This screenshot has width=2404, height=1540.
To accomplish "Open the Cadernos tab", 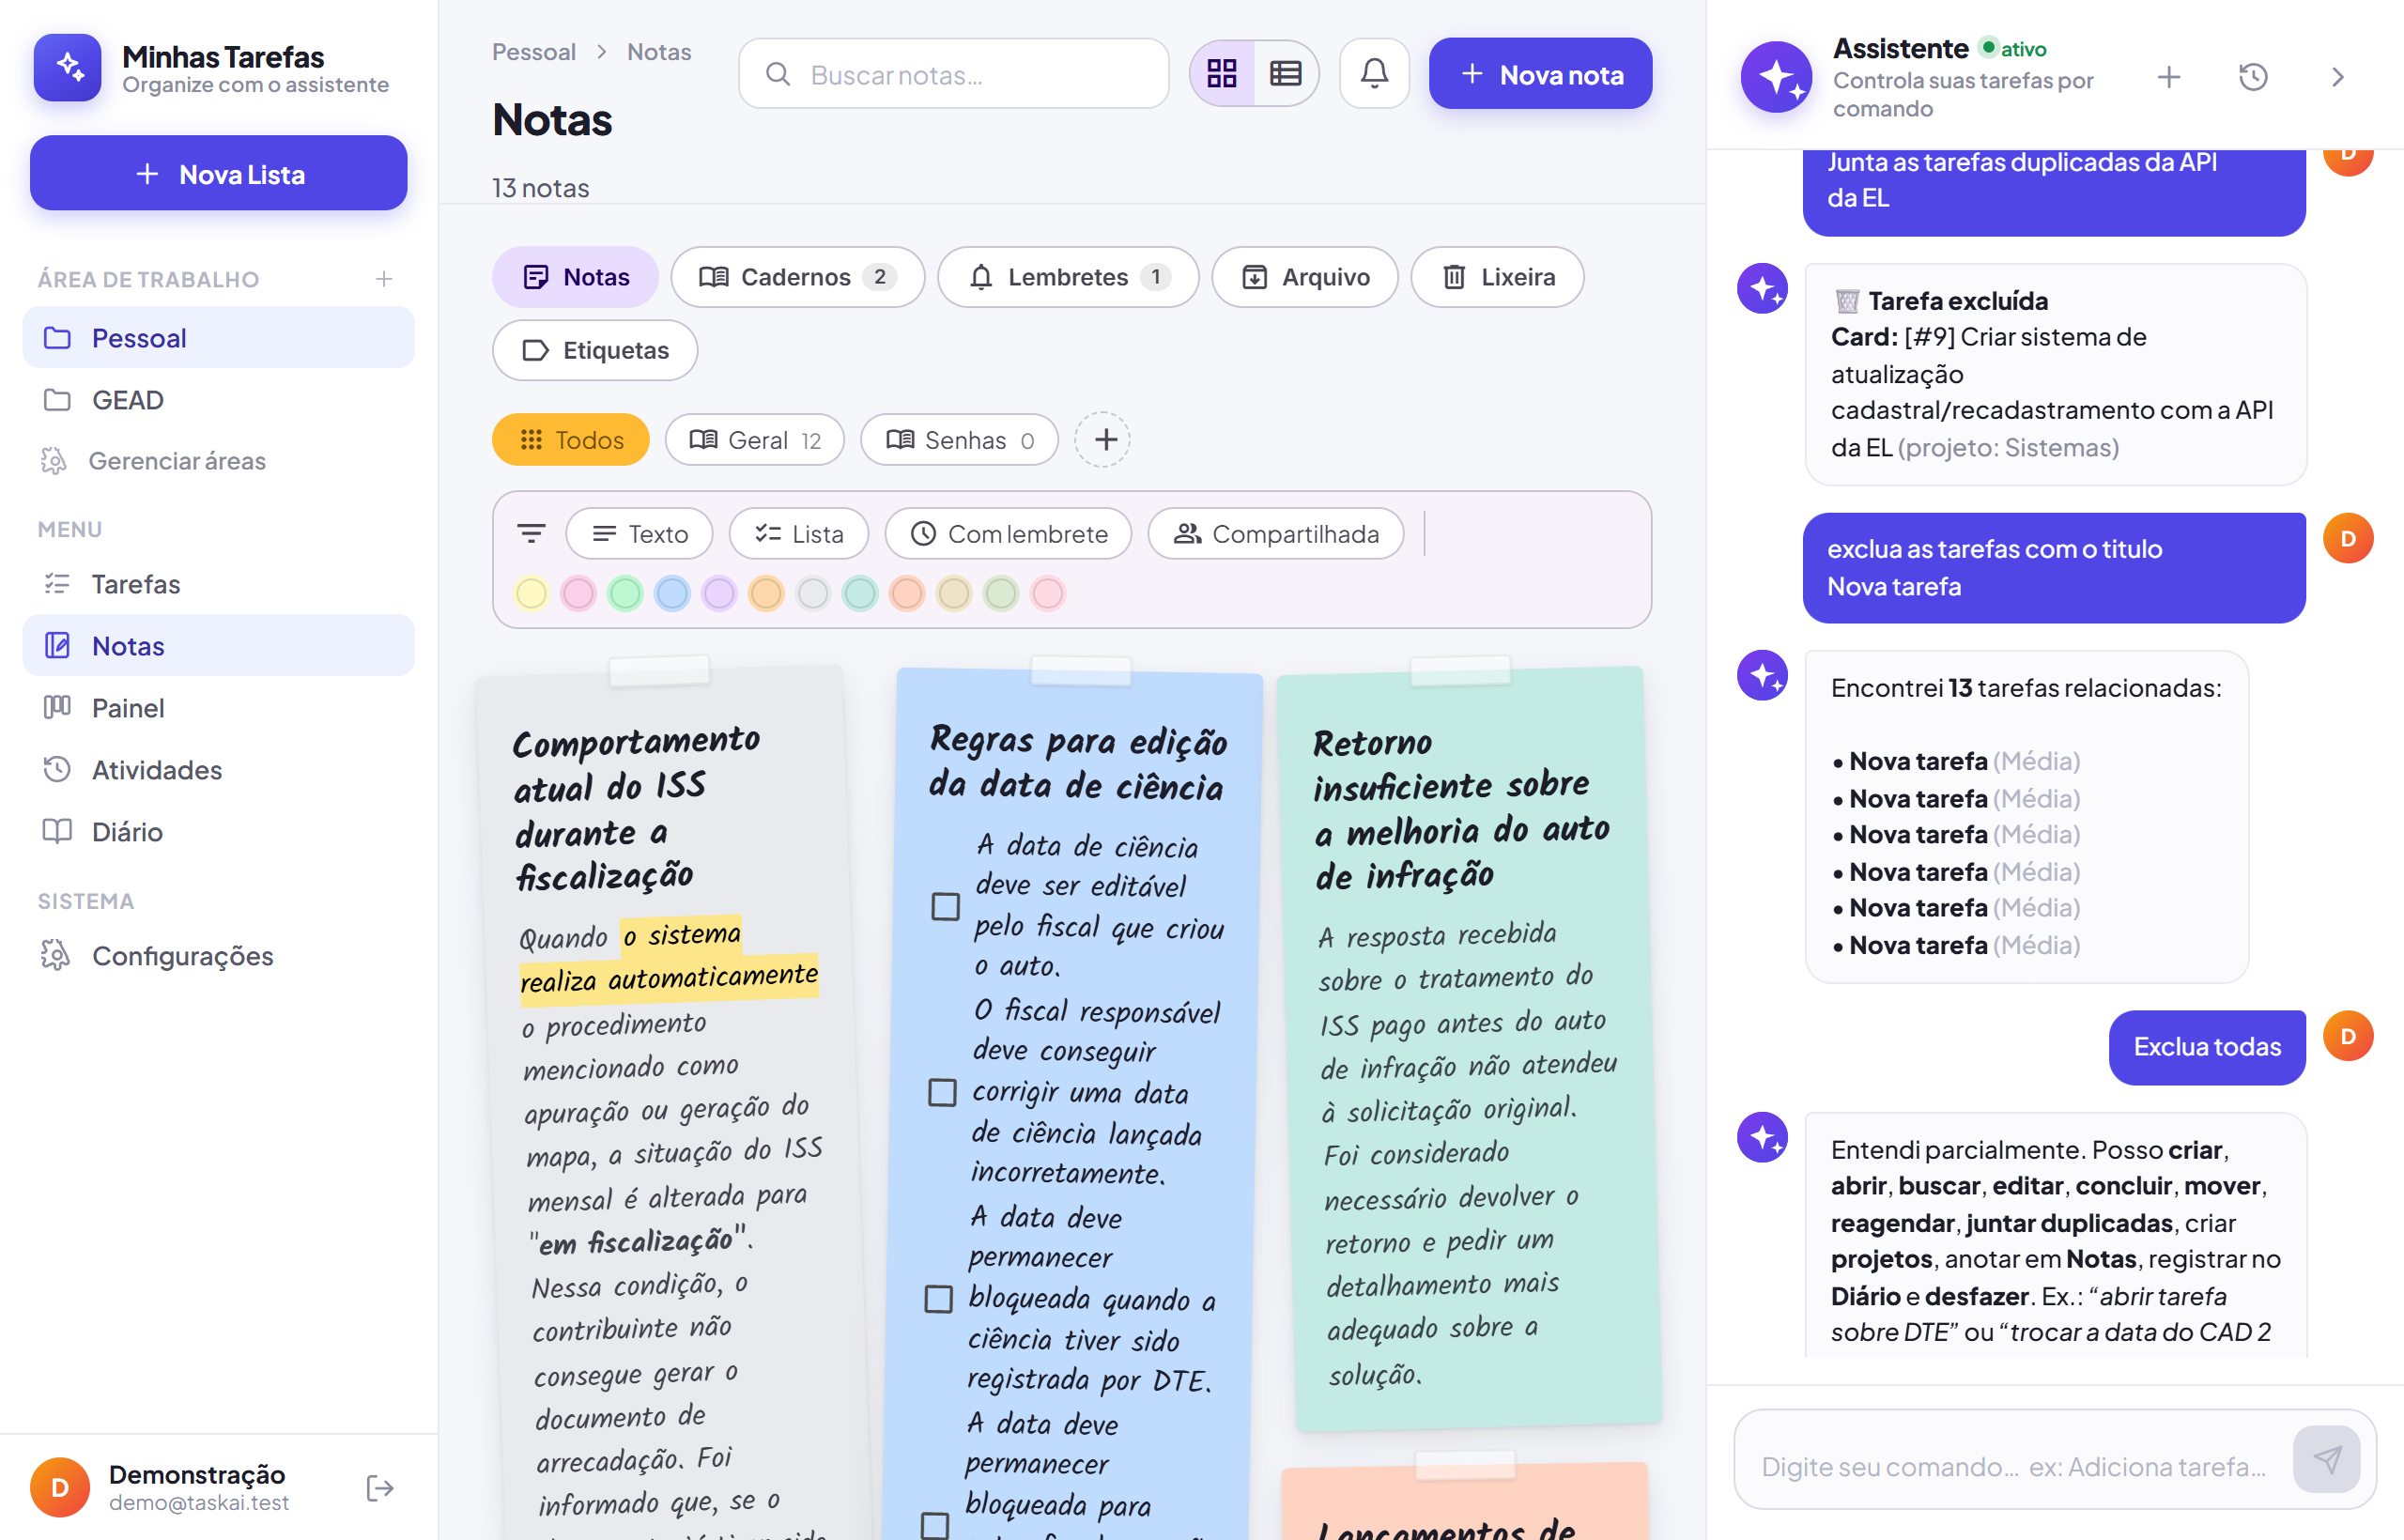I will pos(797,277).
